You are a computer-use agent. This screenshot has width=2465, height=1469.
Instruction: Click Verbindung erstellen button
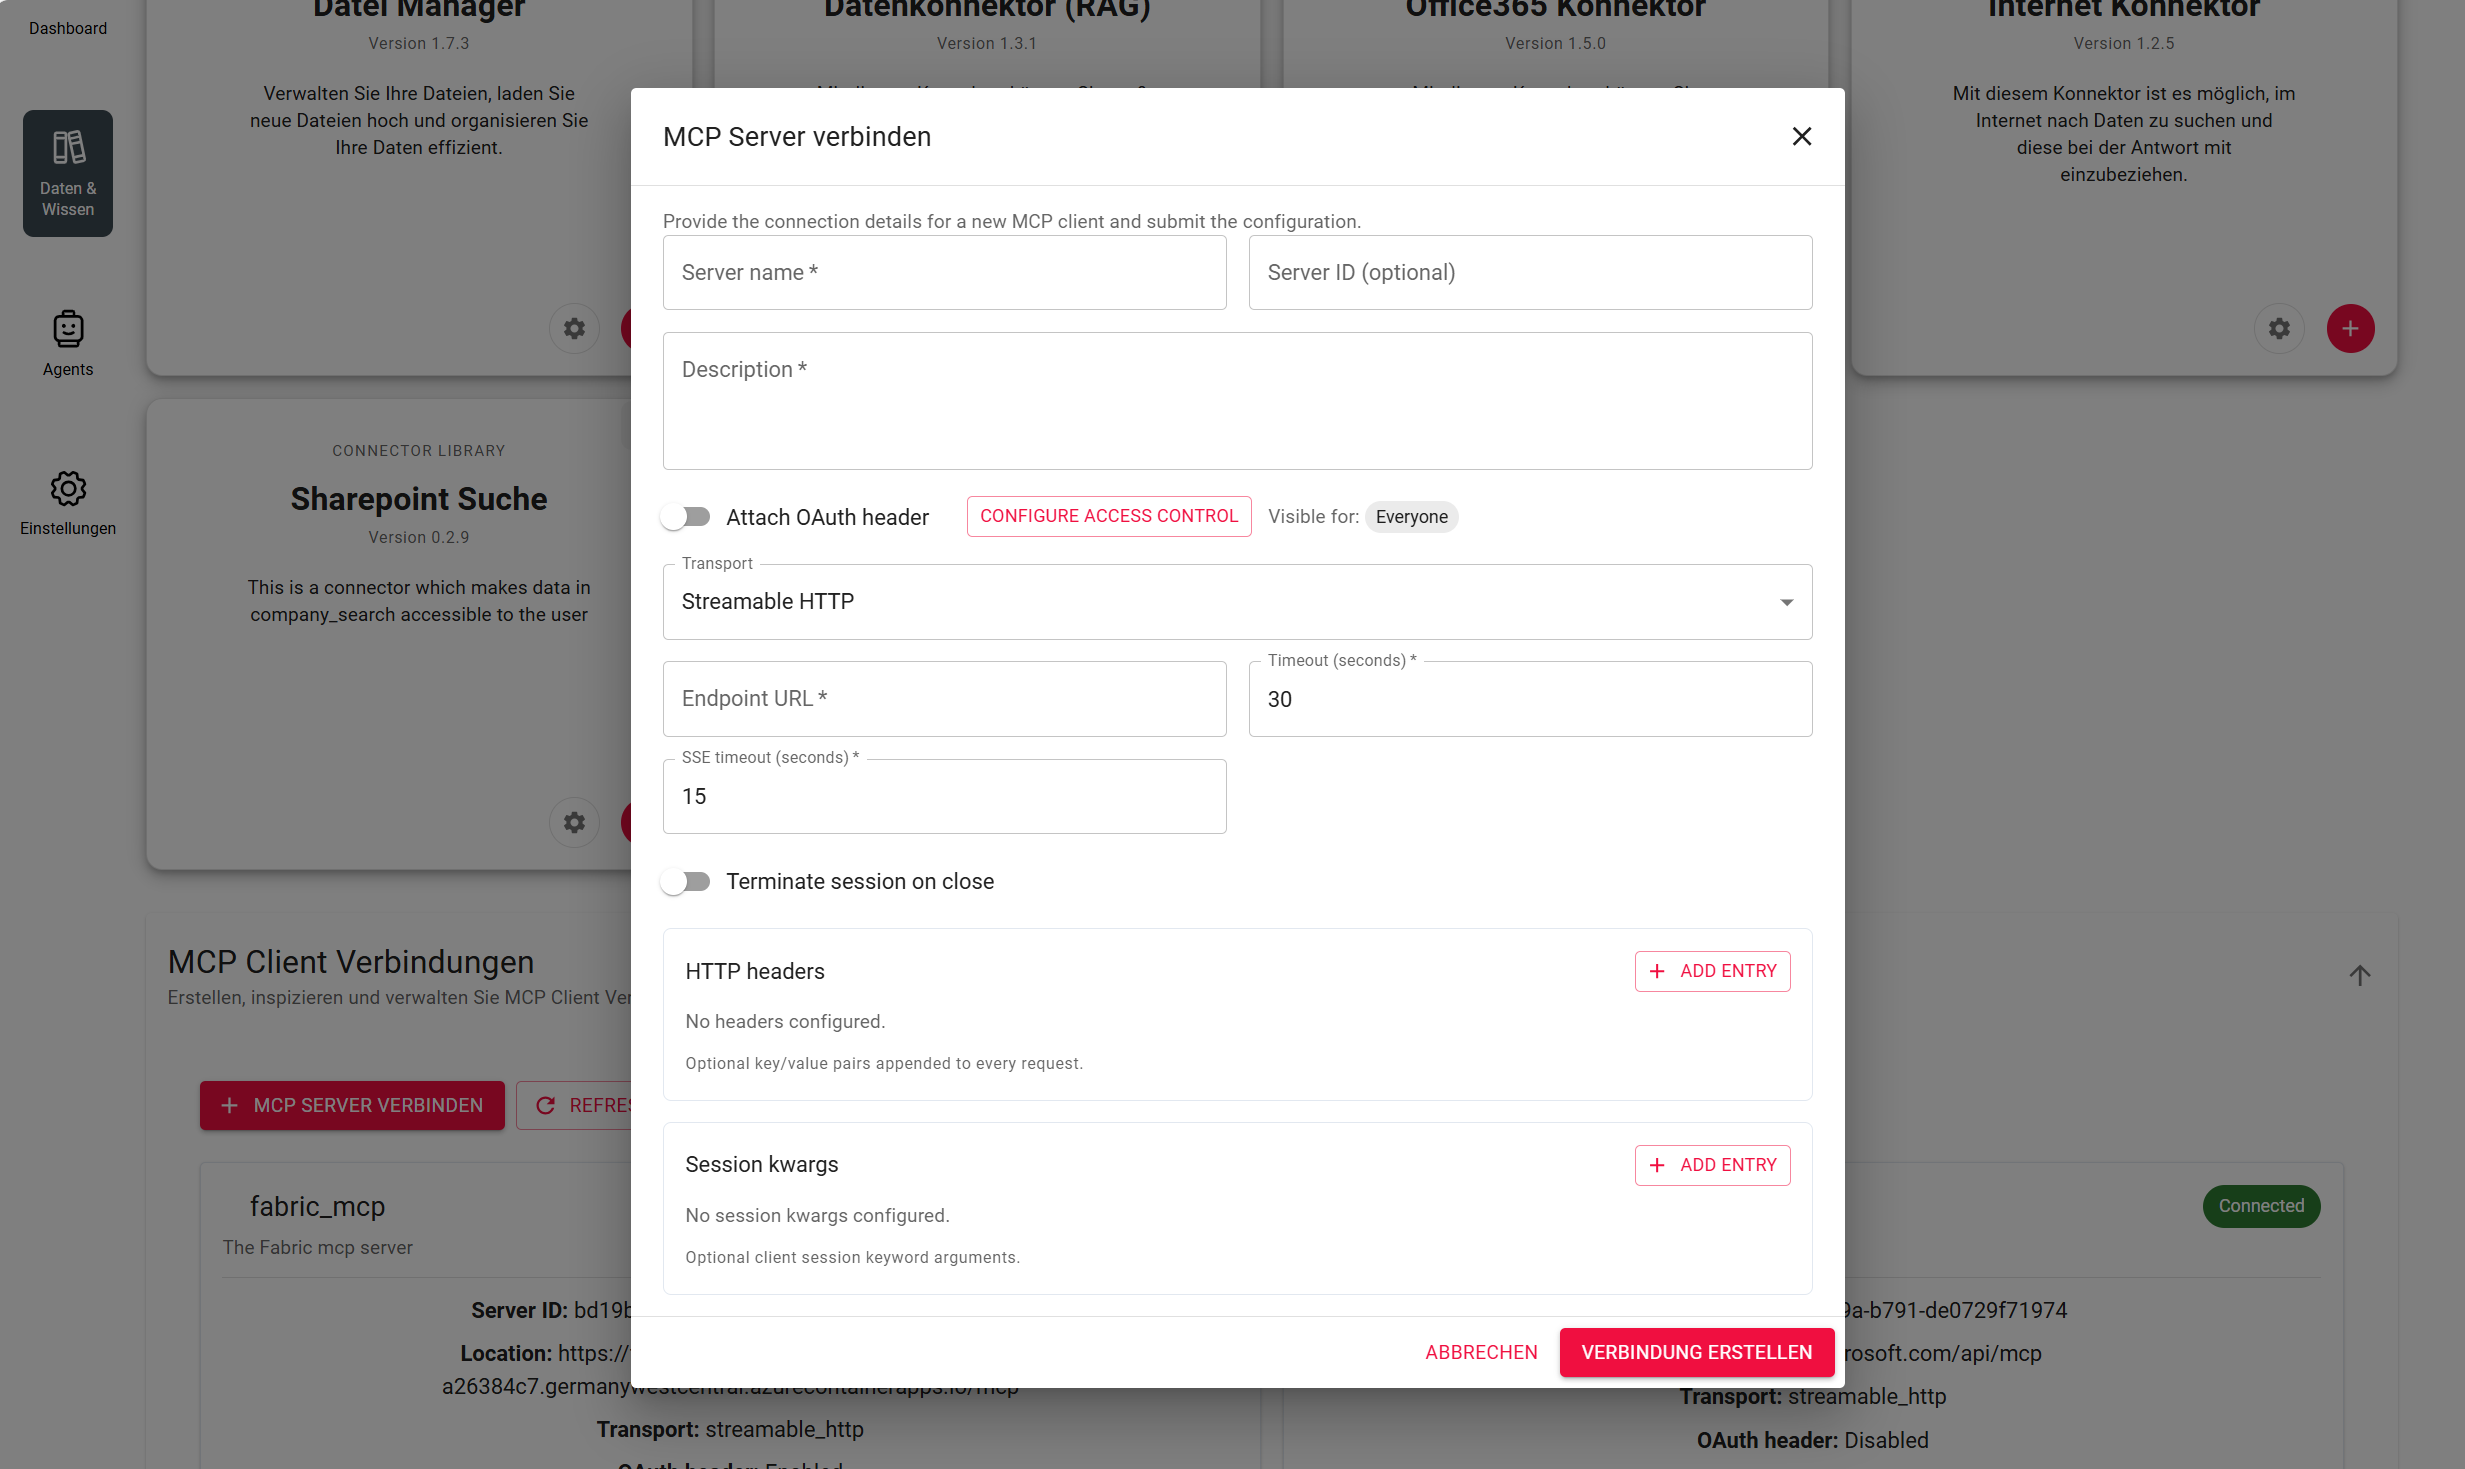click(x=1696, y=1352)
